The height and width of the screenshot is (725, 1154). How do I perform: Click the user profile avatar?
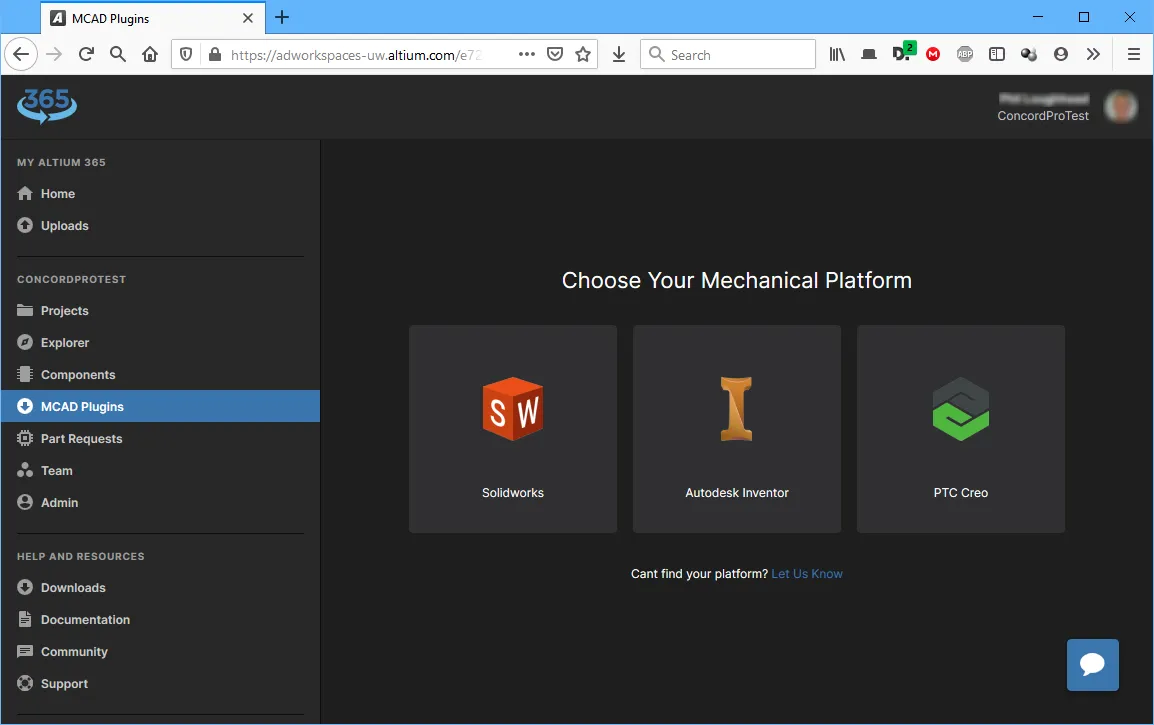(1120, 106)
